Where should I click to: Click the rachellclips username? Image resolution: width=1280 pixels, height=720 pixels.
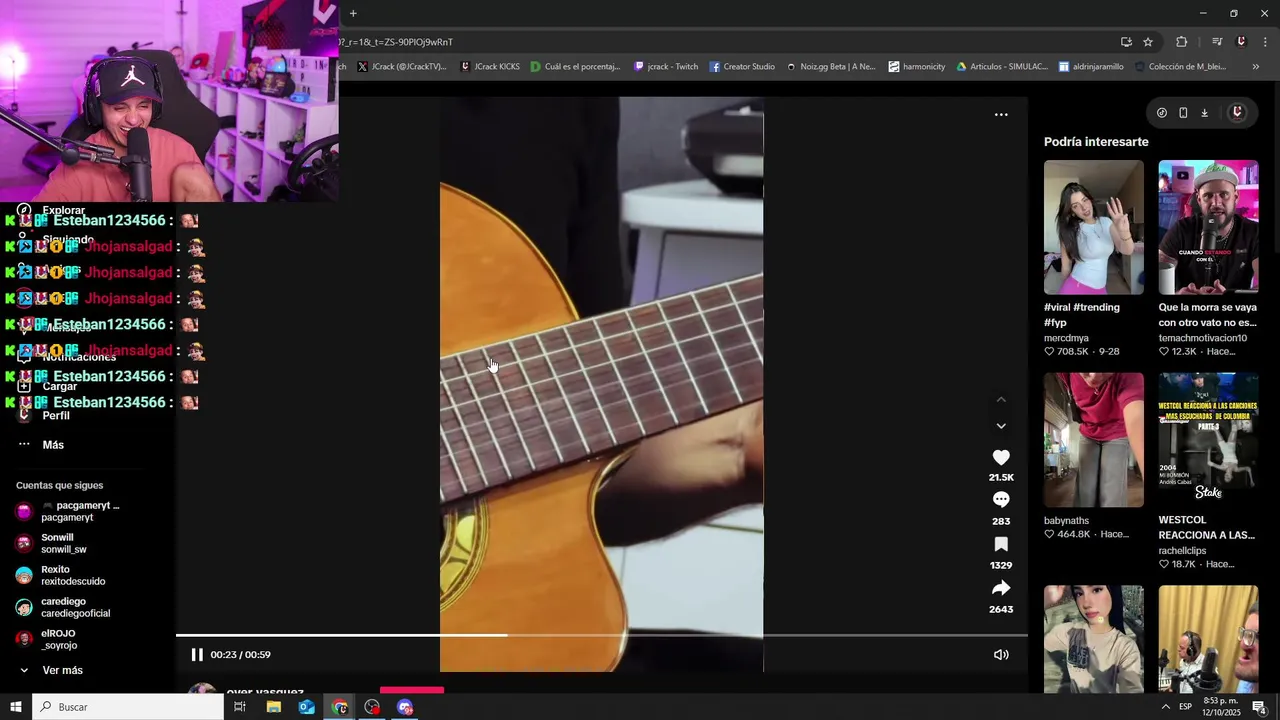pyautogui.click(x=1182, y=551)
